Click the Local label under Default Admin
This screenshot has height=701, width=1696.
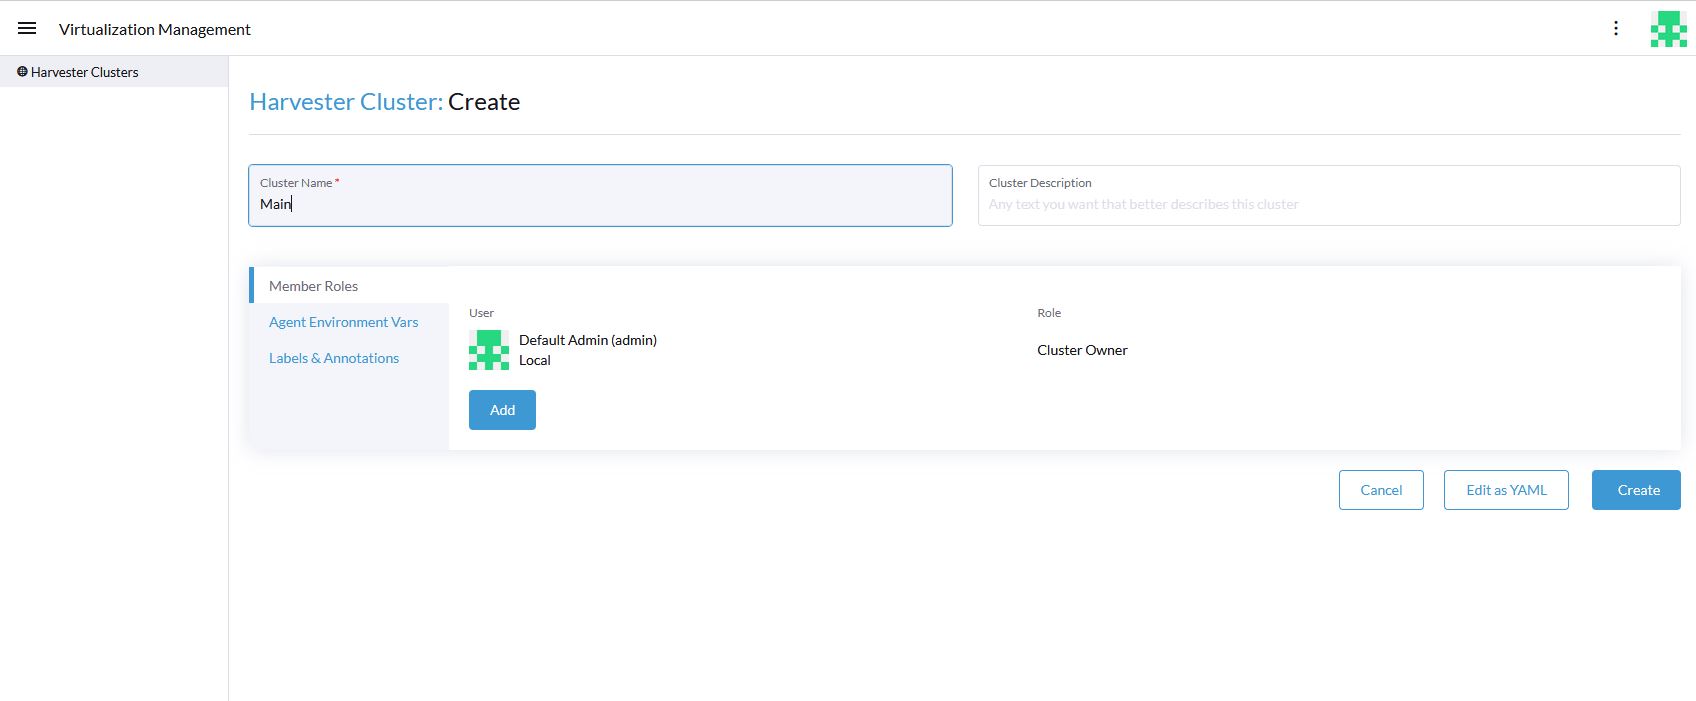535,360
